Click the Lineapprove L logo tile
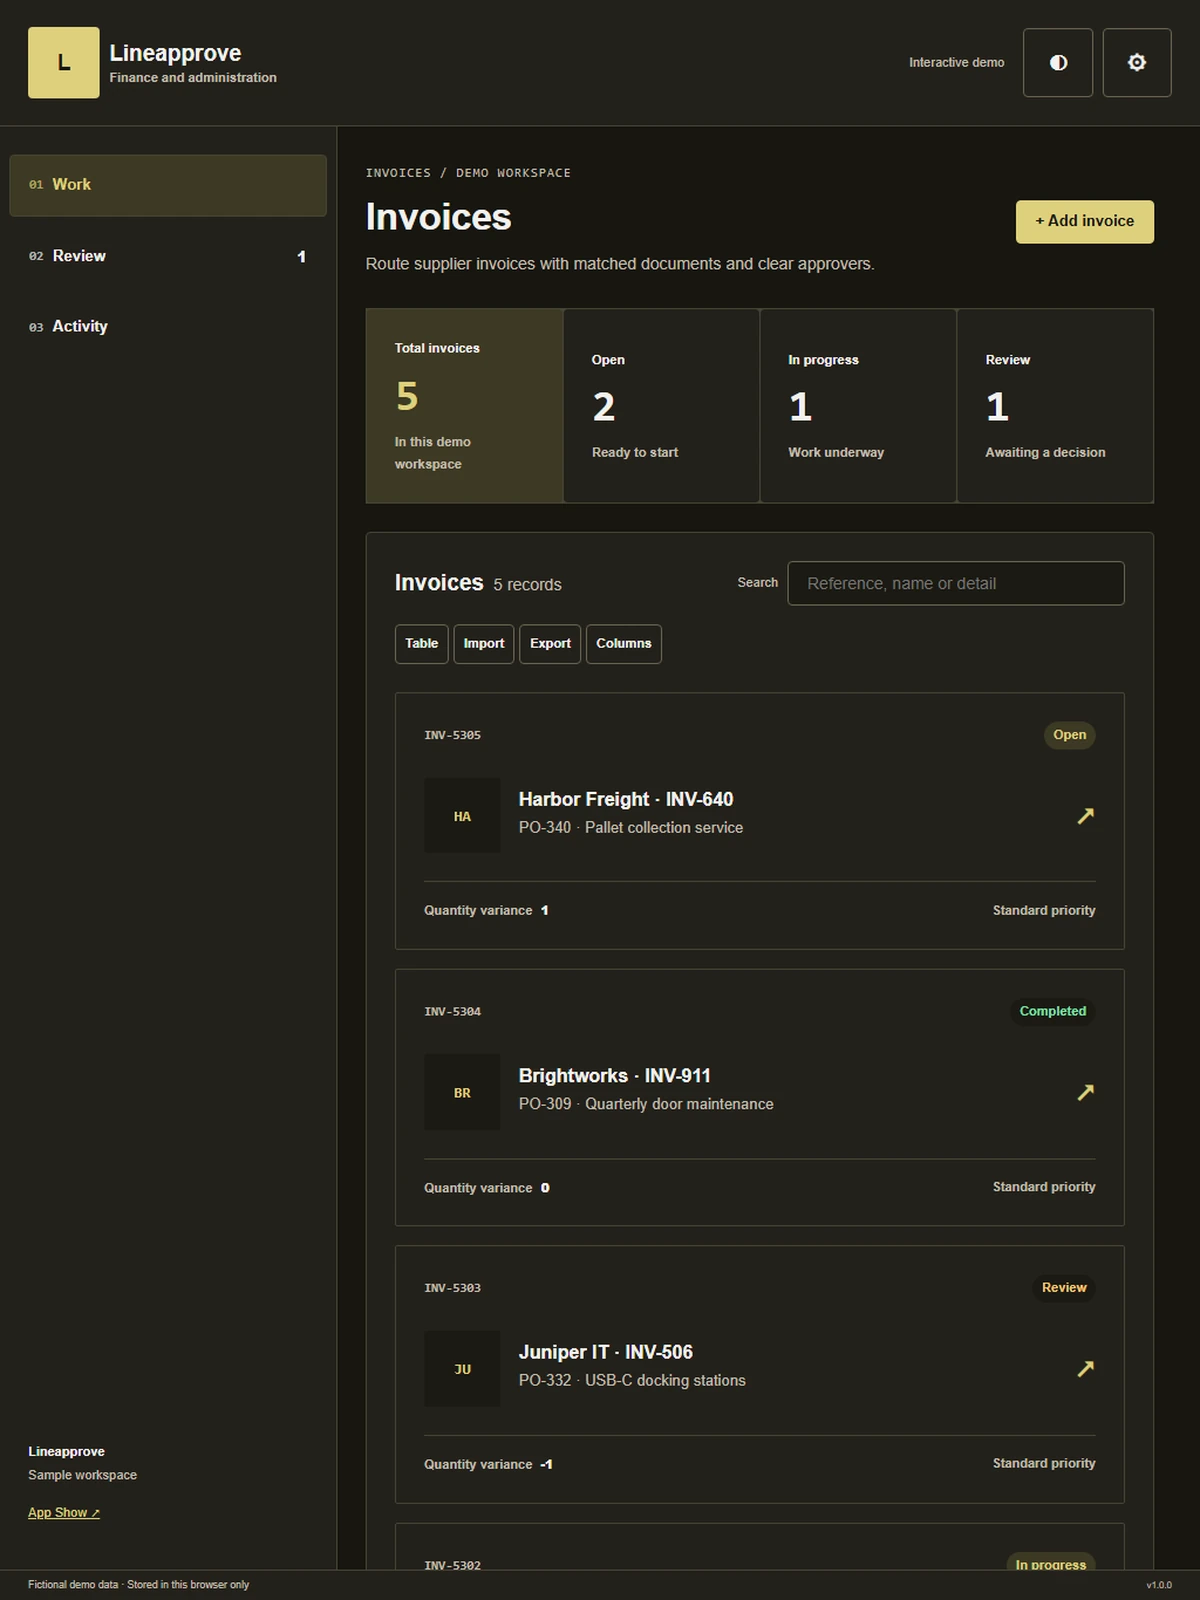The height and width of the screenshot is (1600, 1200). click(x=64, y=63)
